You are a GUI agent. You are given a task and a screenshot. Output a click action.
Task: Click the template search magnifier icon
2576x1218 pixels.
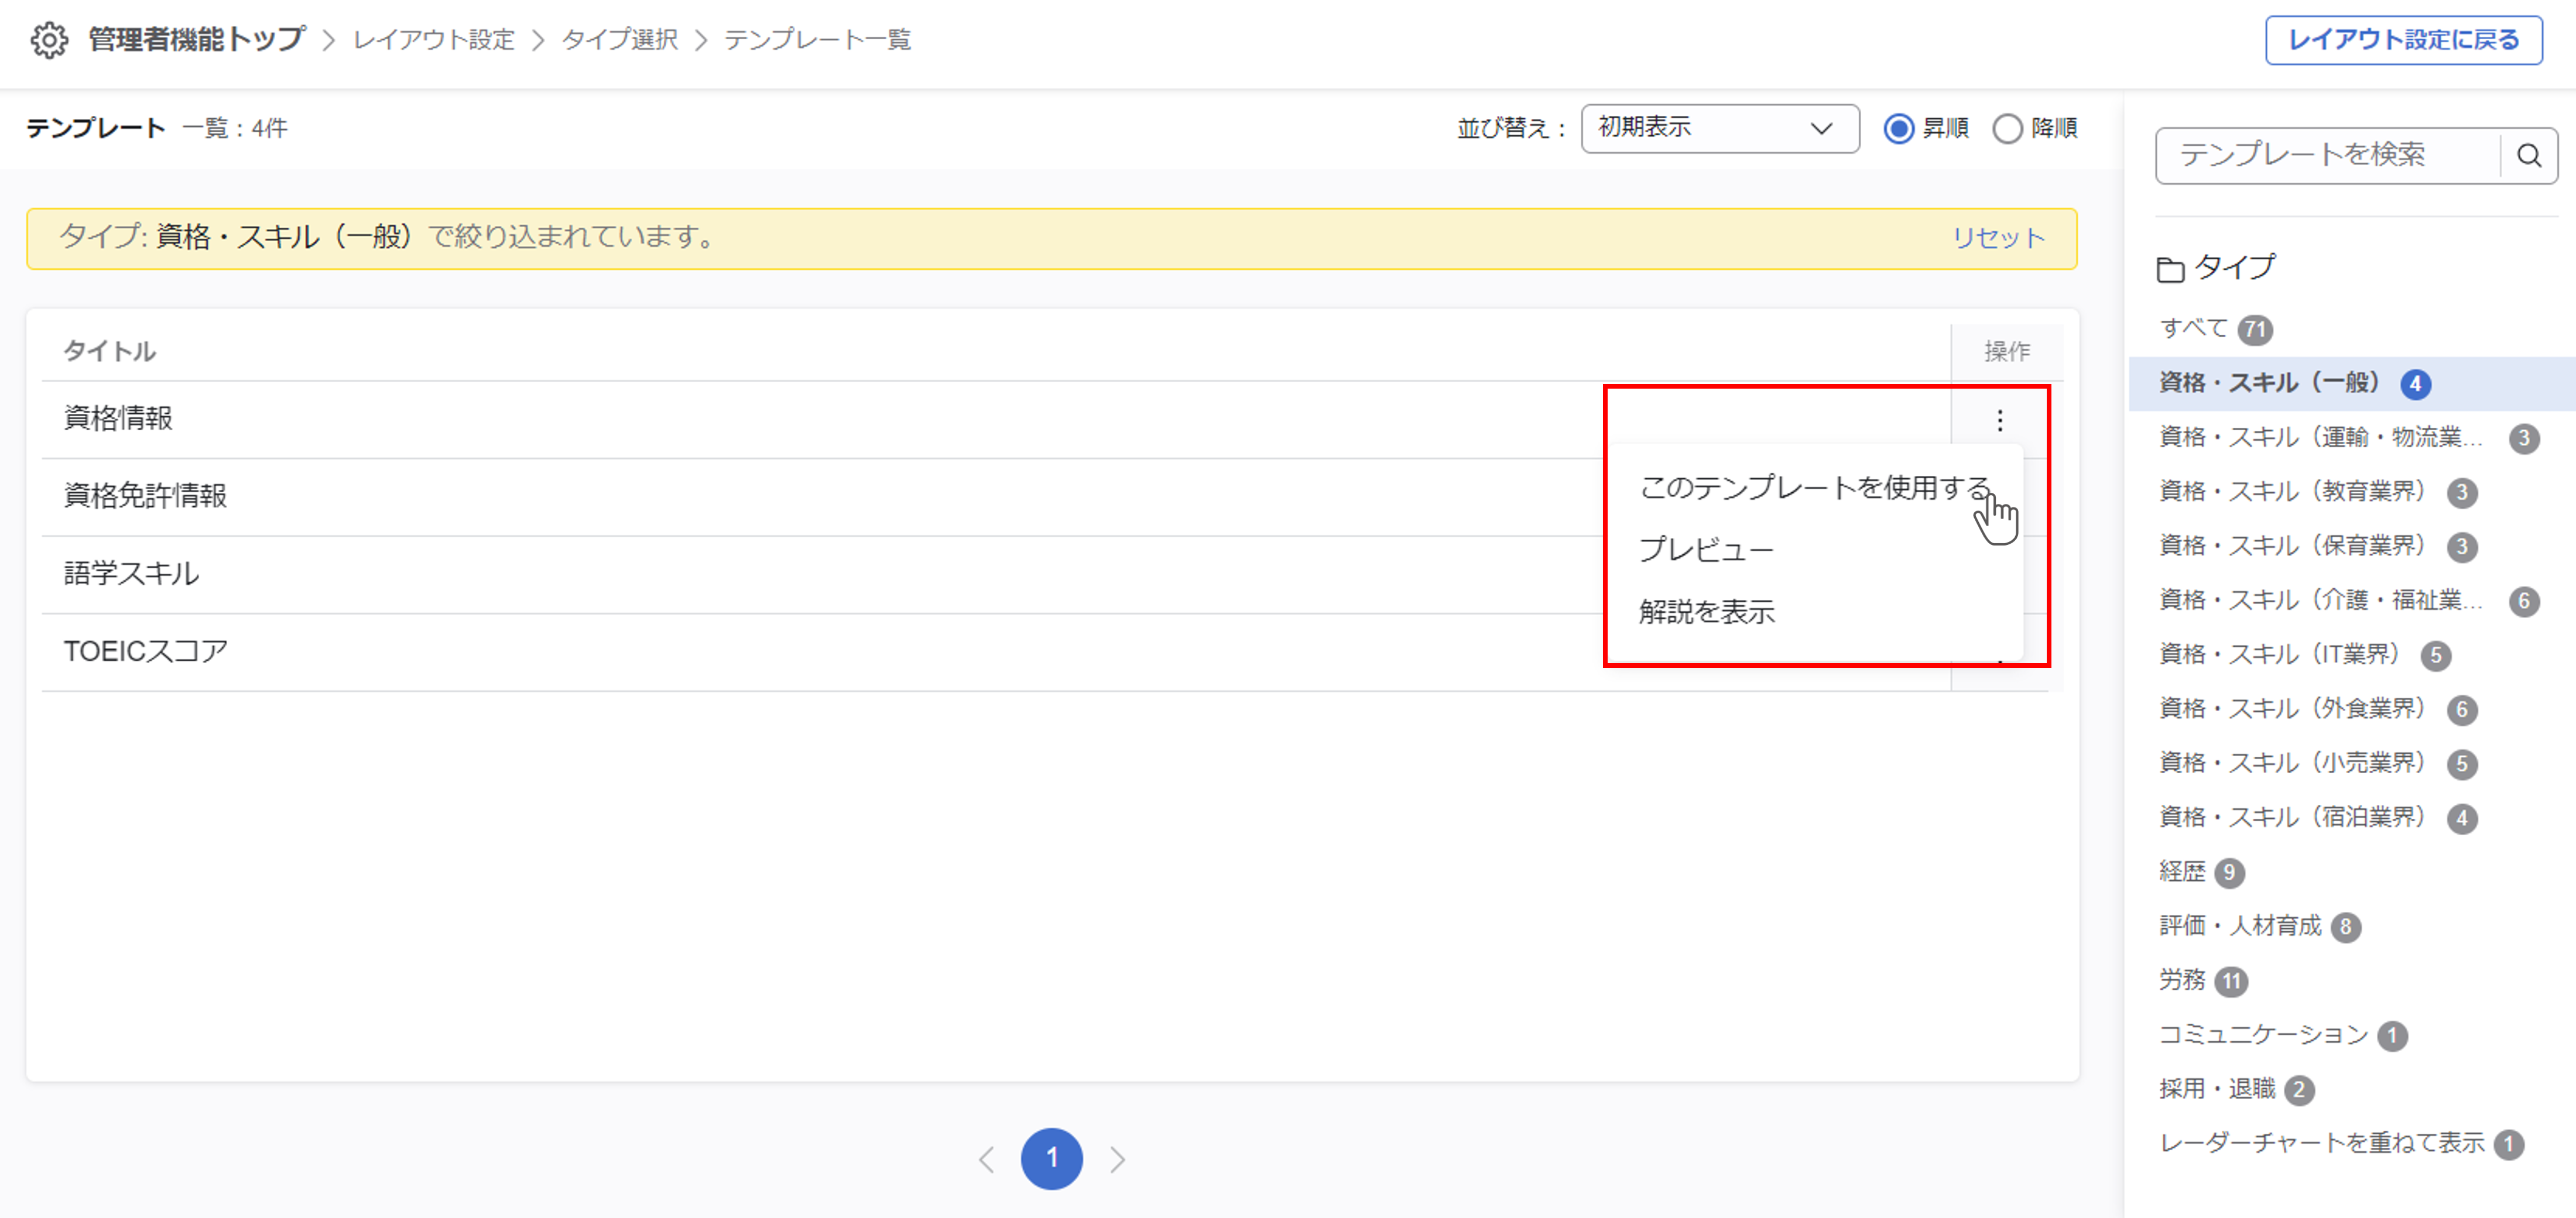2528,156
